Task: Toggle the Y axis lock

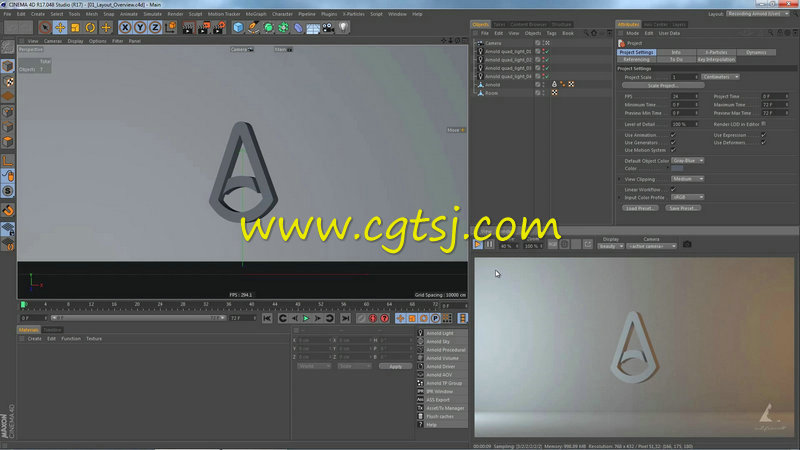Action: click(140, 28)
